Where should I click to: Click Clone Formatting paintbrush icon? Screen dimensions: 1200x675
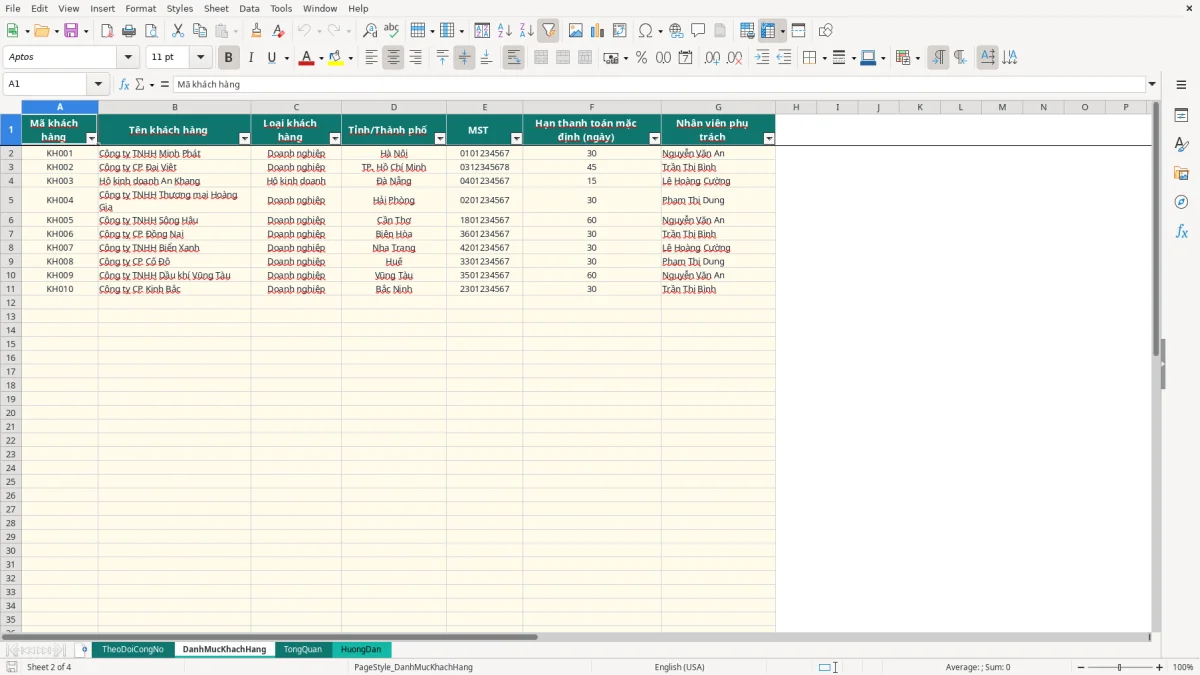(x=257, y=31)
